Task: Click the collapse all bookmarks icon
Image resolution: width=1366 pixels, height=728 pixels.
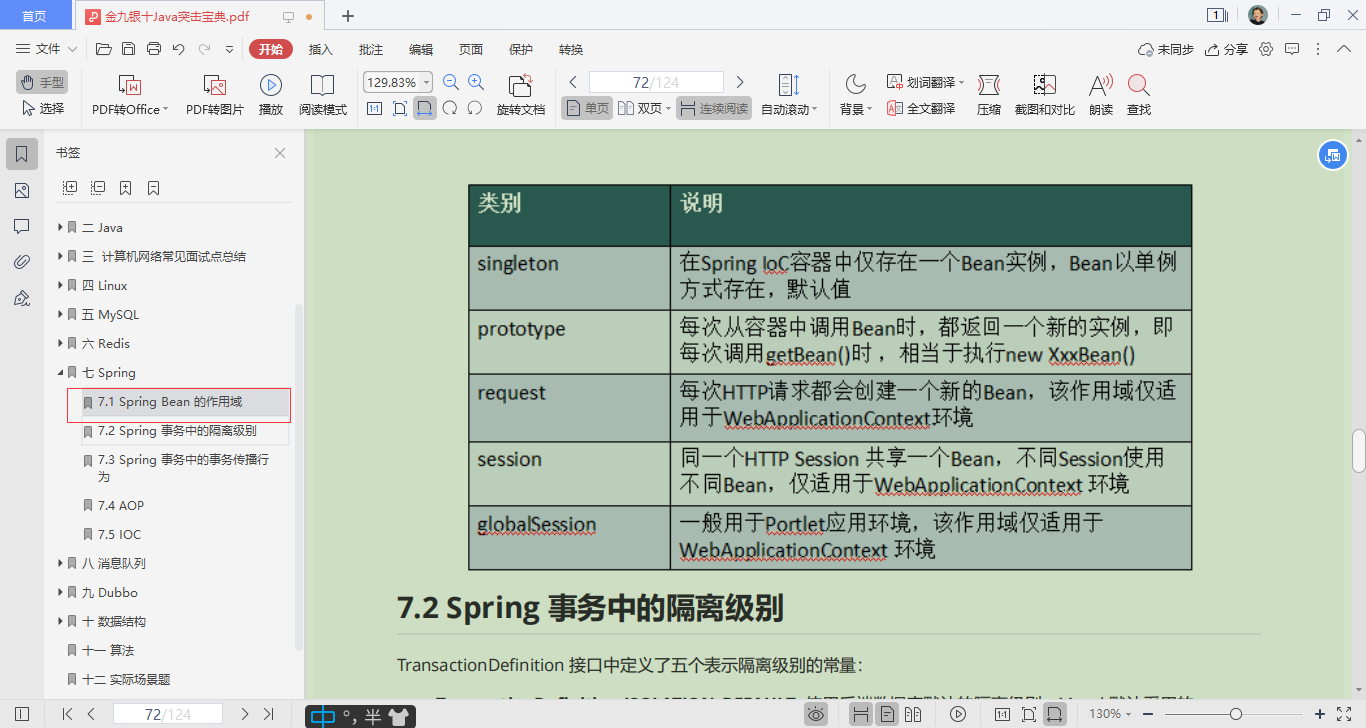Action: 98,187
